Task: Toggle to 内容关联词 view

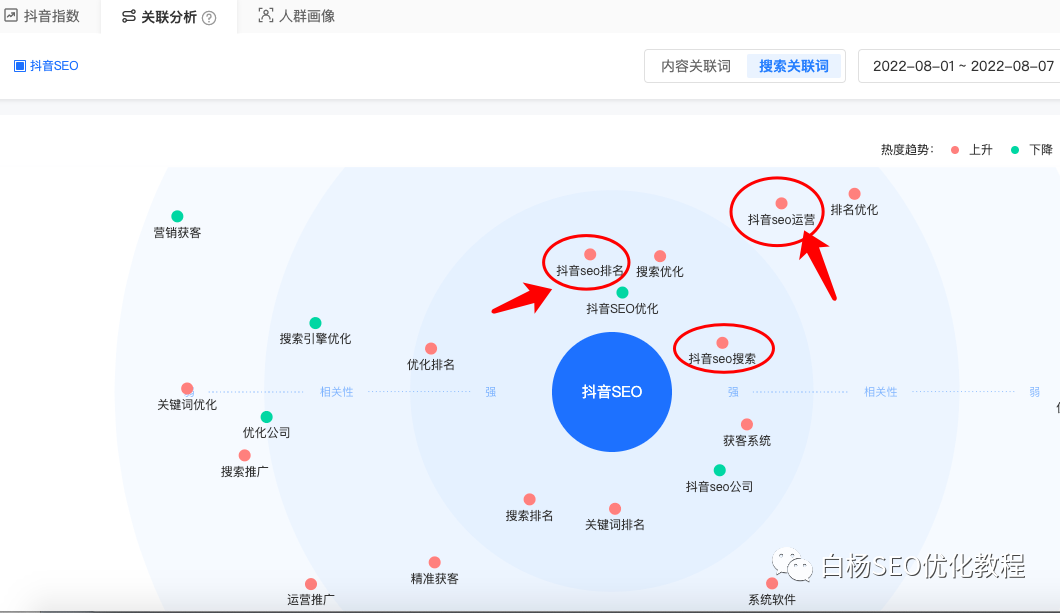Action: point(695,66)
